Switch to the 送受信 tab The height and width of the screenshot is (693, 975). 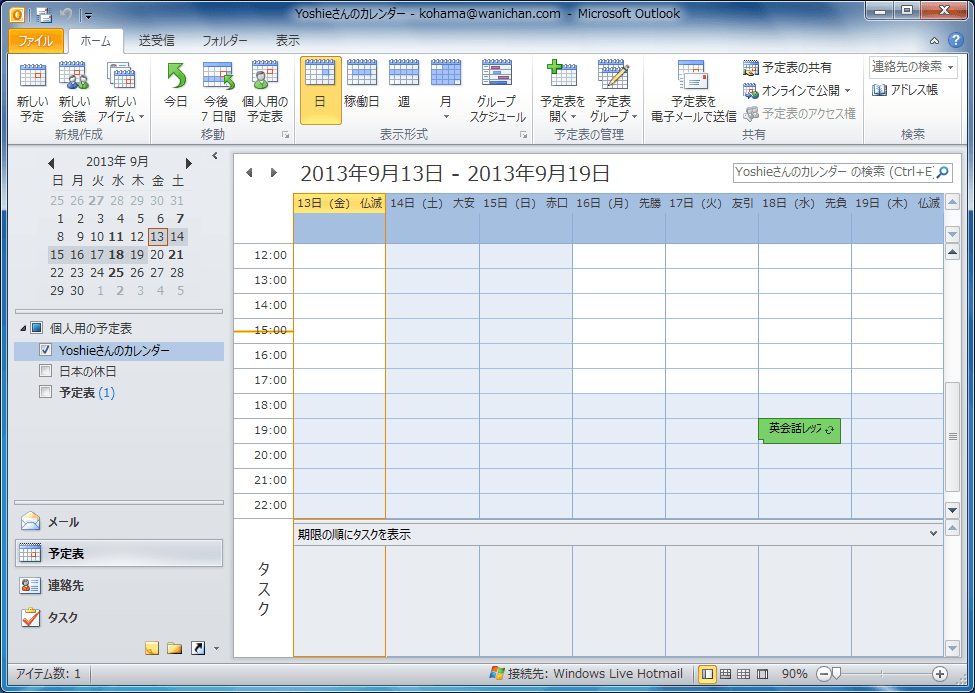pyautogui.click(x=156, y=41)
